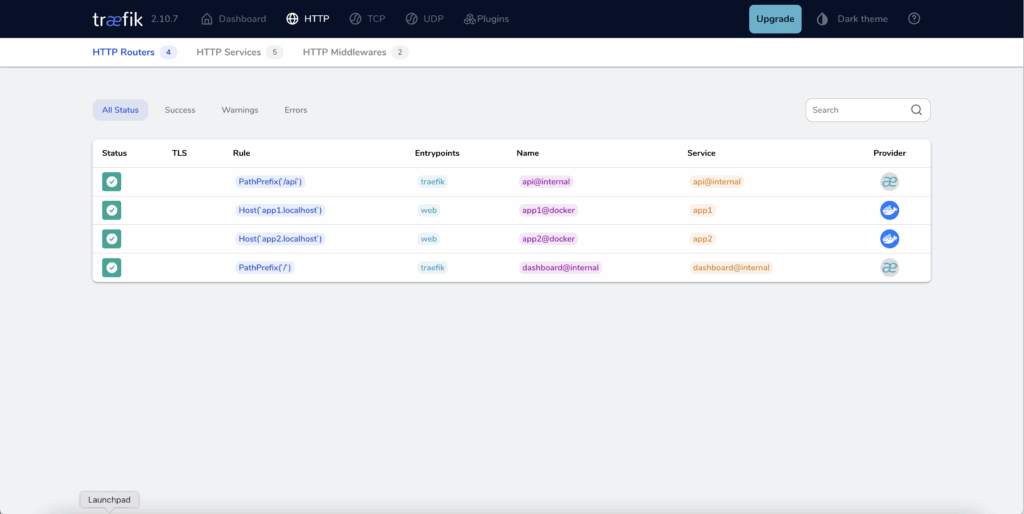Click the Docker provider icon for app1
1024x514 pixels.
pyautogui.click(x=889, y=210)
